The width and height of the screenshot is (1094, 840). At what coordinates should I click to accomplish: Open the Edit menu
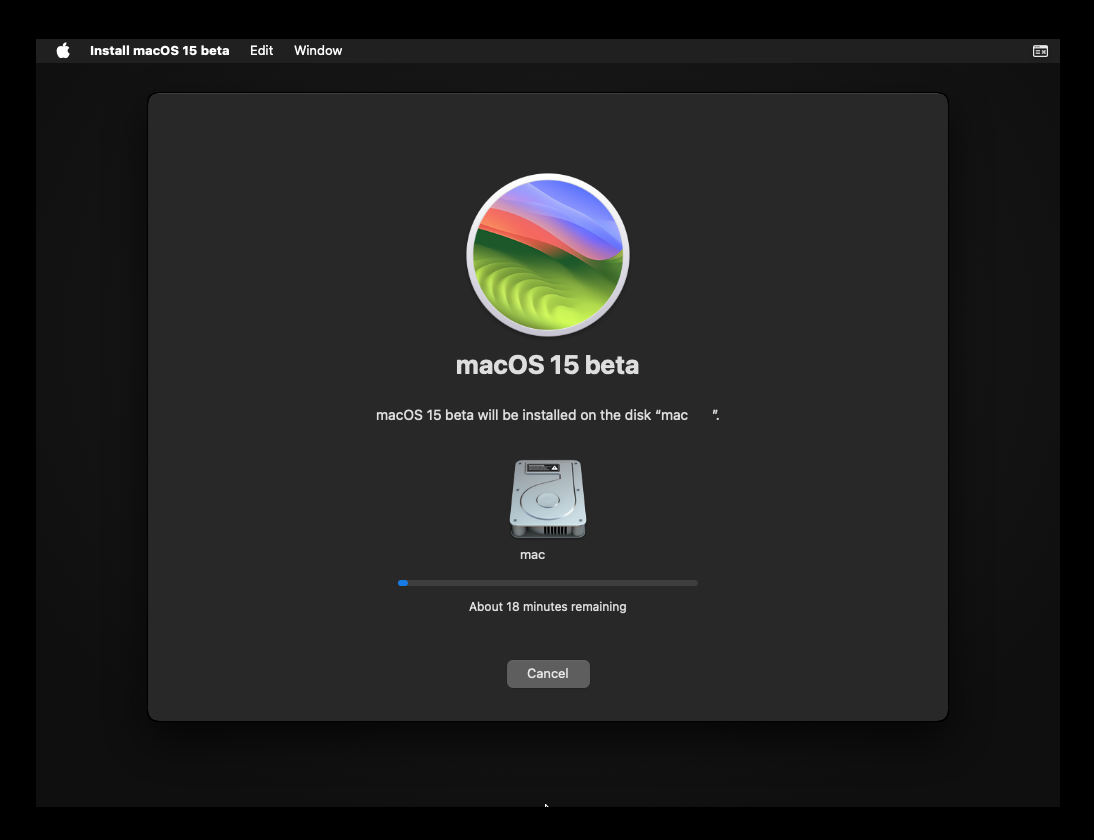[262, 51]
